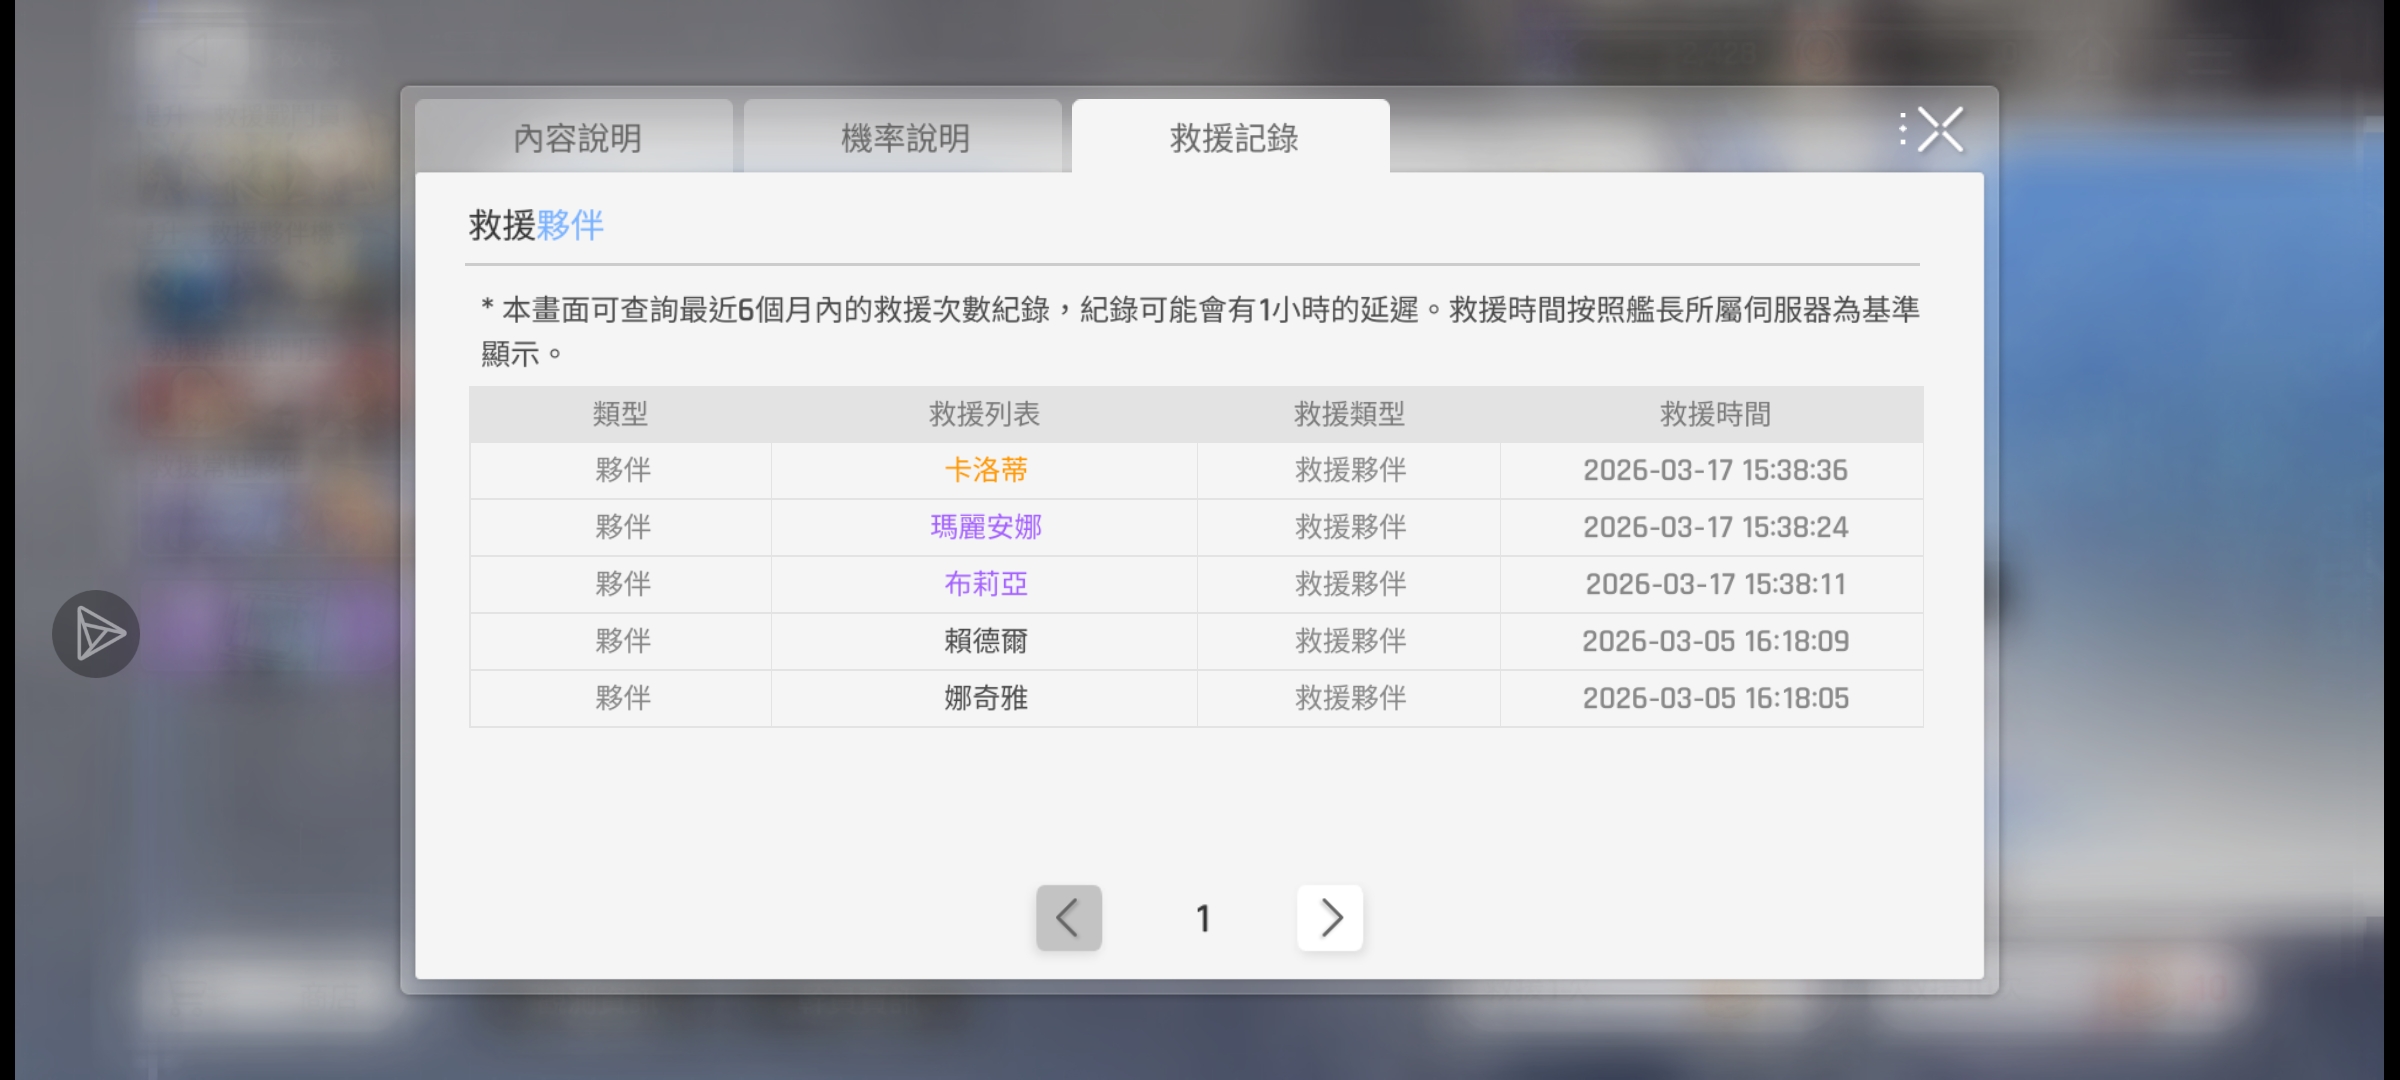Select the 賴德爾 table row
2400x1080 pixels.
(x=986, y=641)
